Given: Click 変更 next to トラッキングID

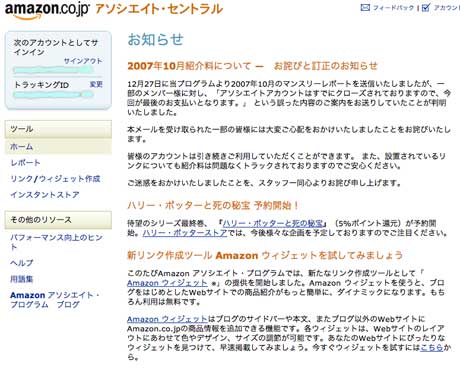Looking at the screenshot, I should tap(96, 84).
